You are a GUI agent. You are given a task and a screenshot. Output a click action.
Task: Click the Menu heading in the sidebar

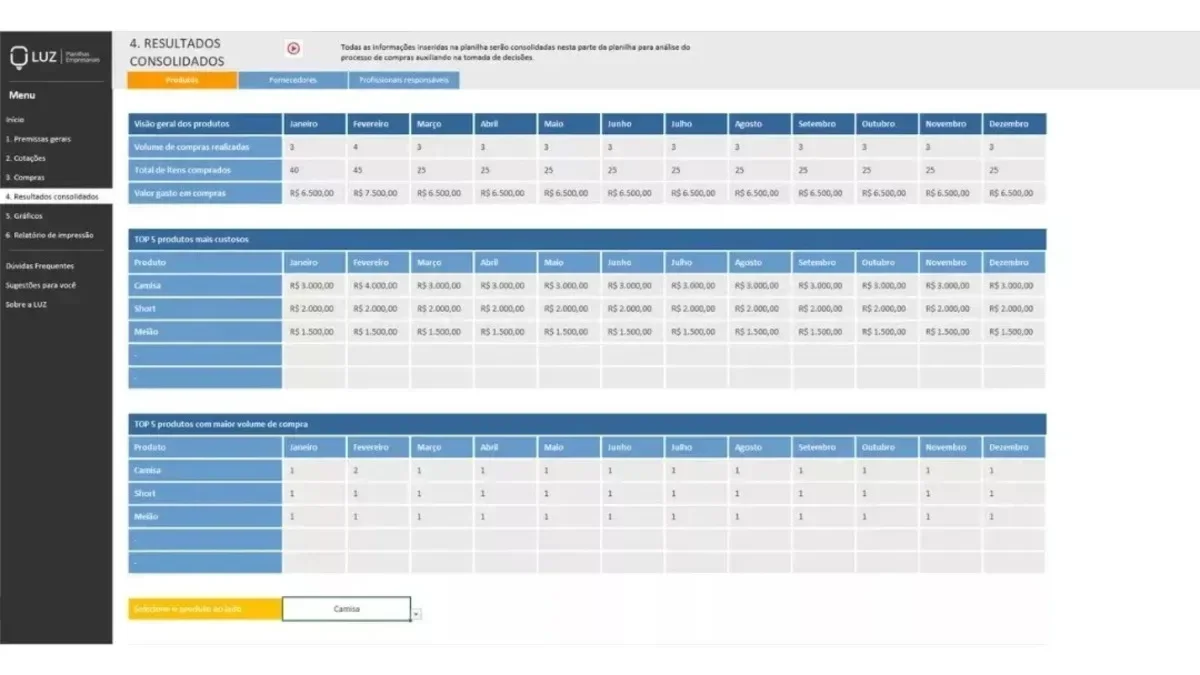tap(22, 95)
